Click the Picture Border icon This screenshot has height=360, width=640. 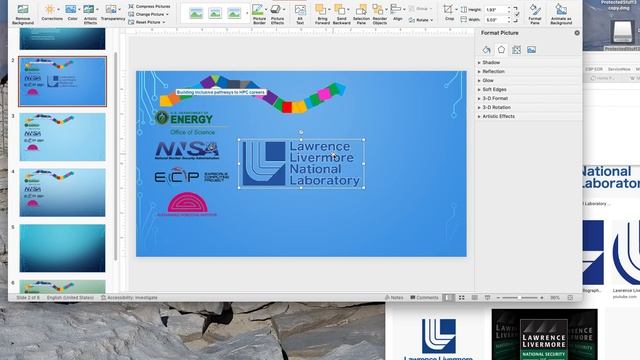coord(258,10)
